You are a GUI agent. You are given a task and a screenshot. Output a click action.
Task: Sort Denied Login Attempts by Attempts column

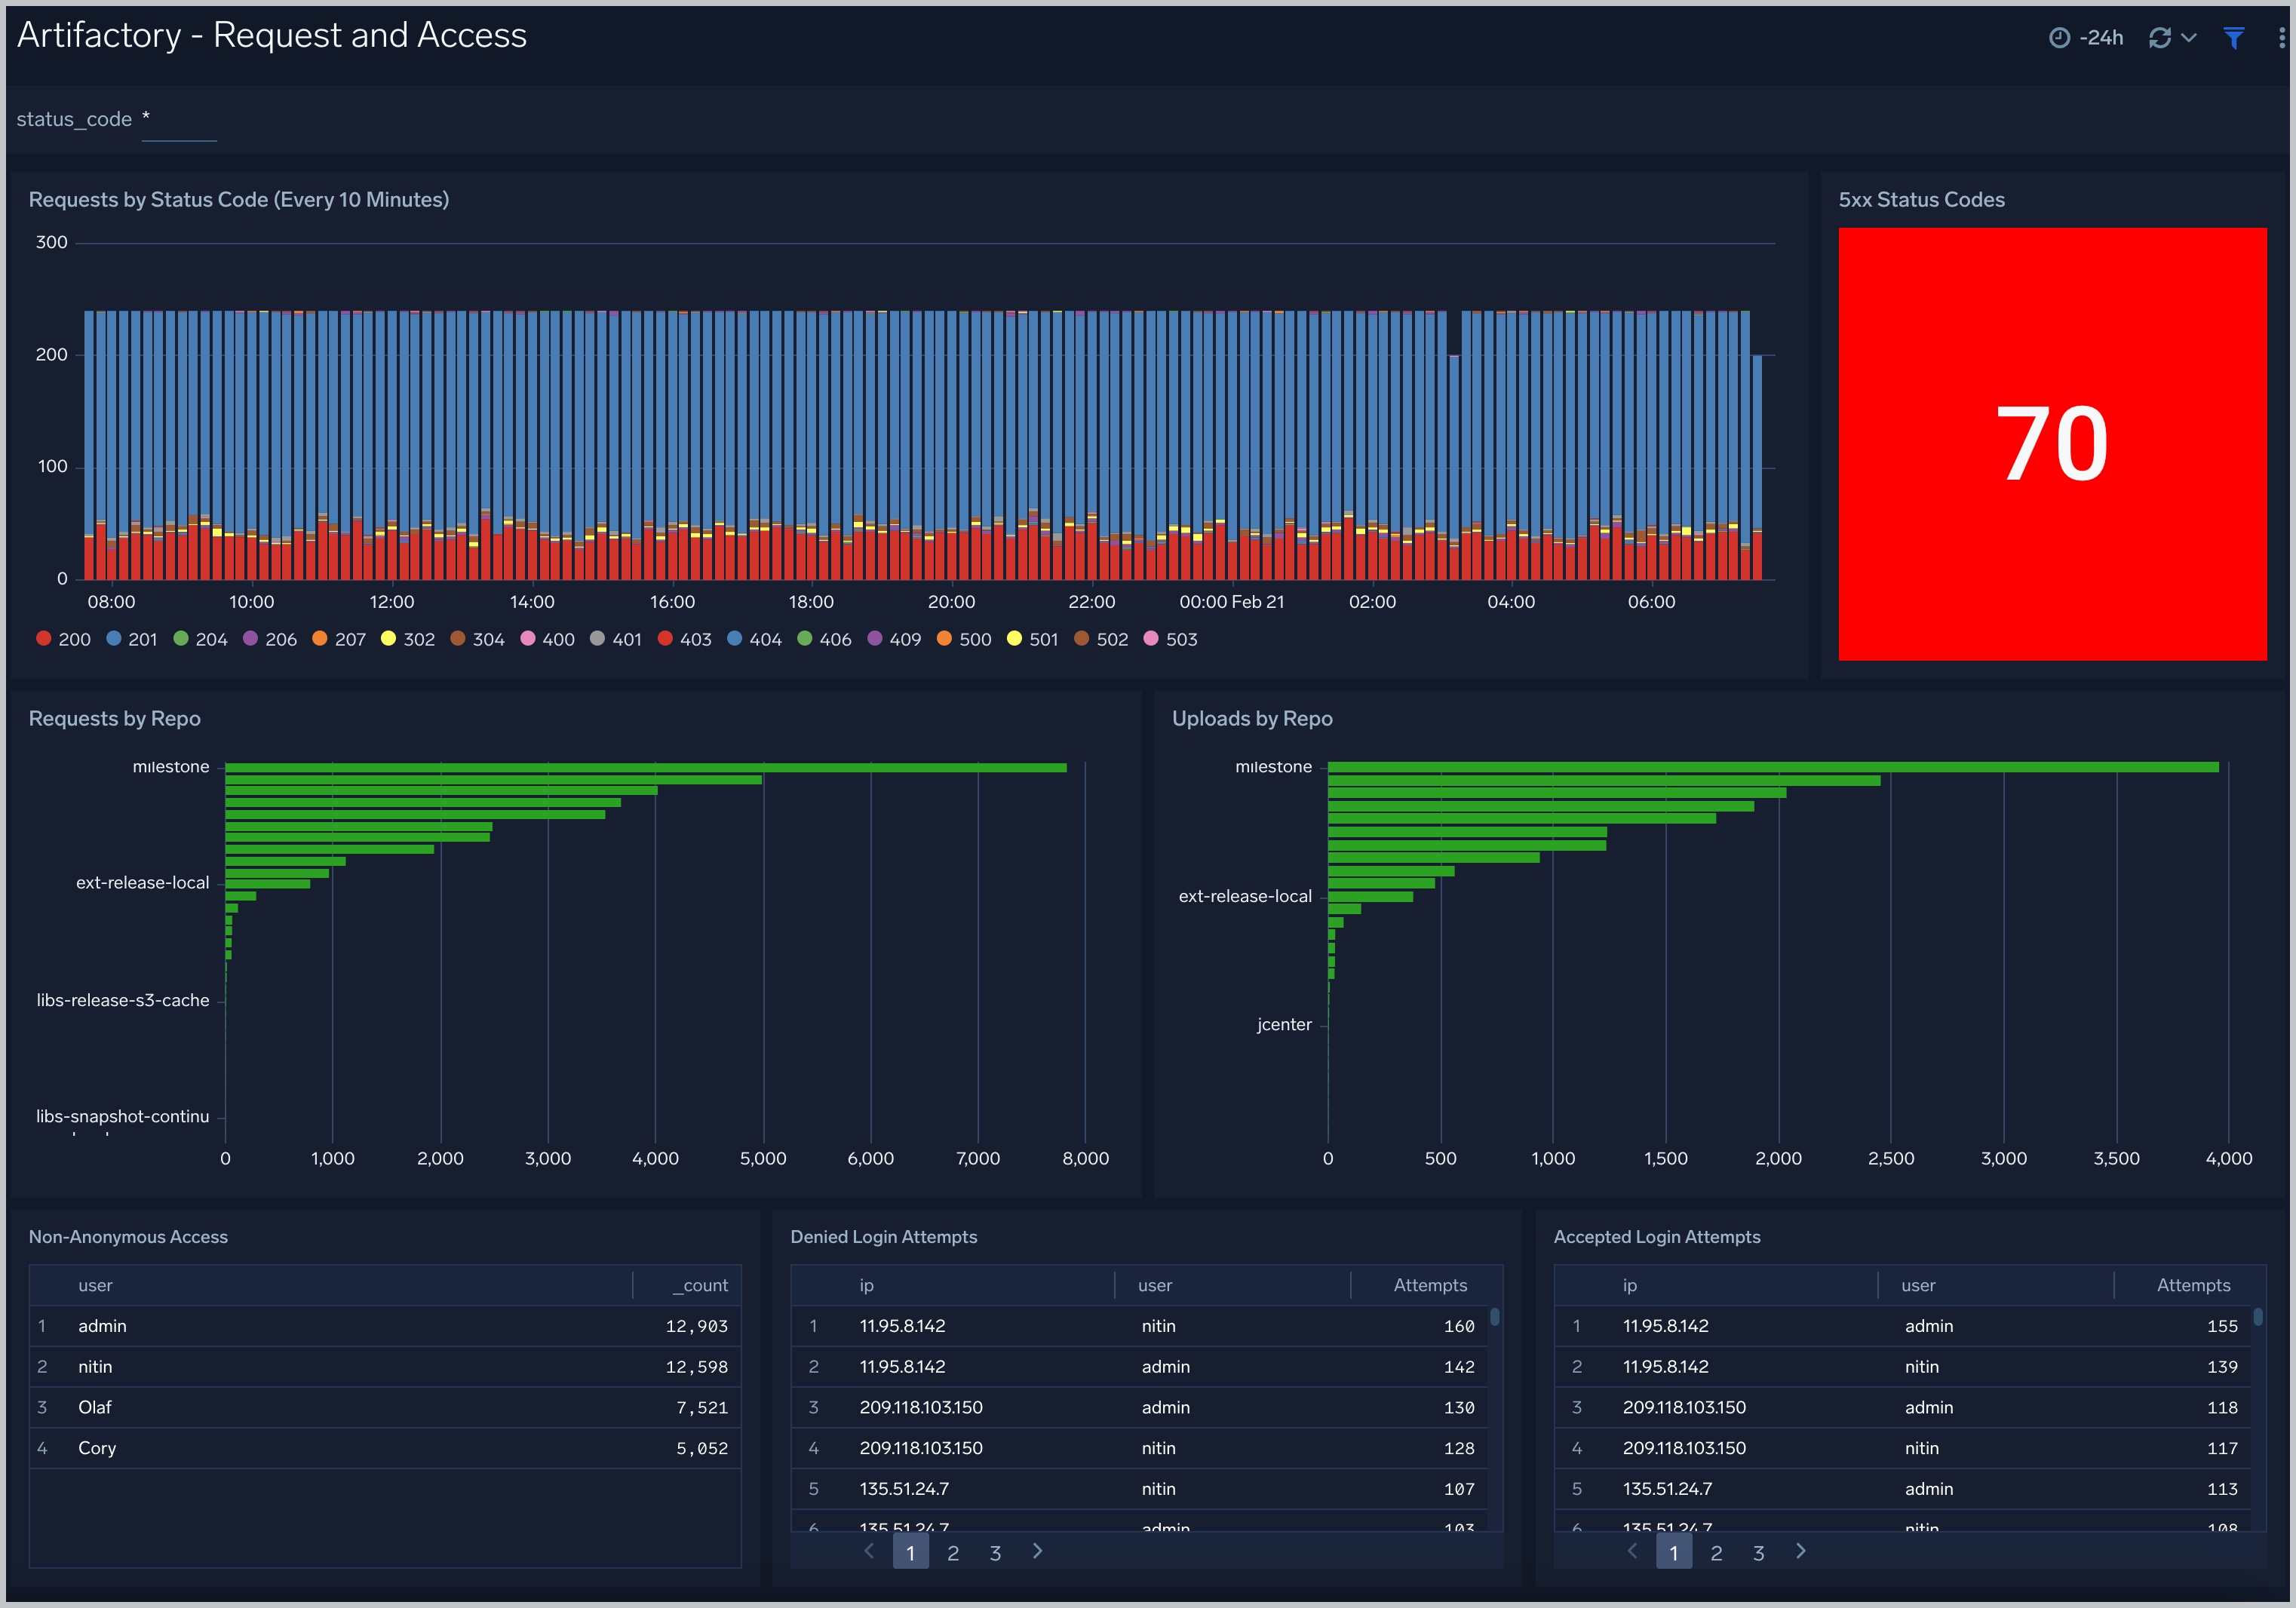coord(1430,1285)
